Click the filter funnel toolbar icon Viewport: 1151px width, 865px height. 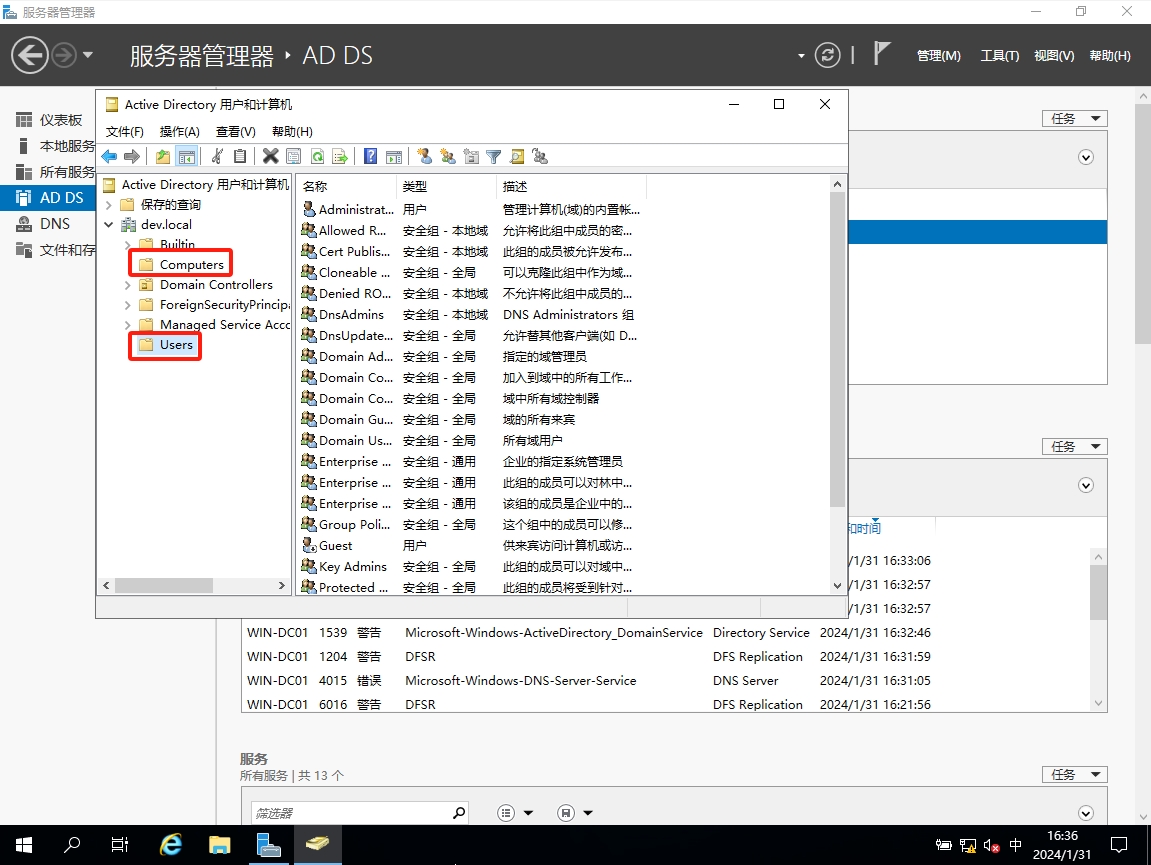tap(494, 156)
